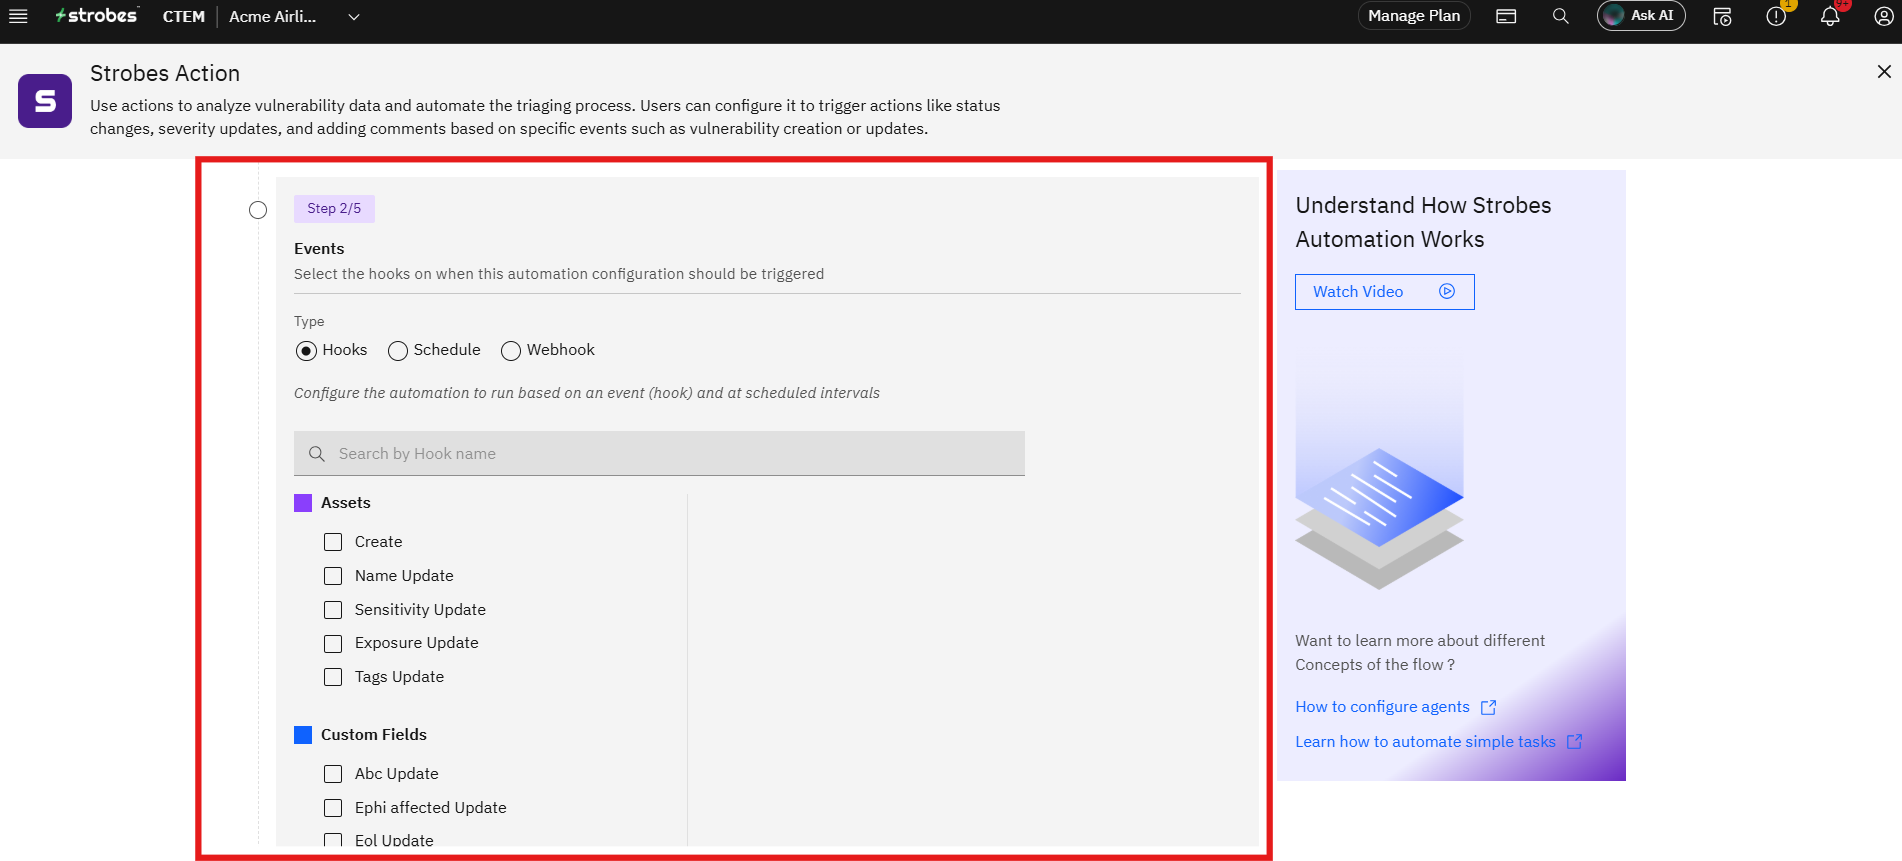
Task: Click the purple Strobes Action app icon
Action: point(45,101)
